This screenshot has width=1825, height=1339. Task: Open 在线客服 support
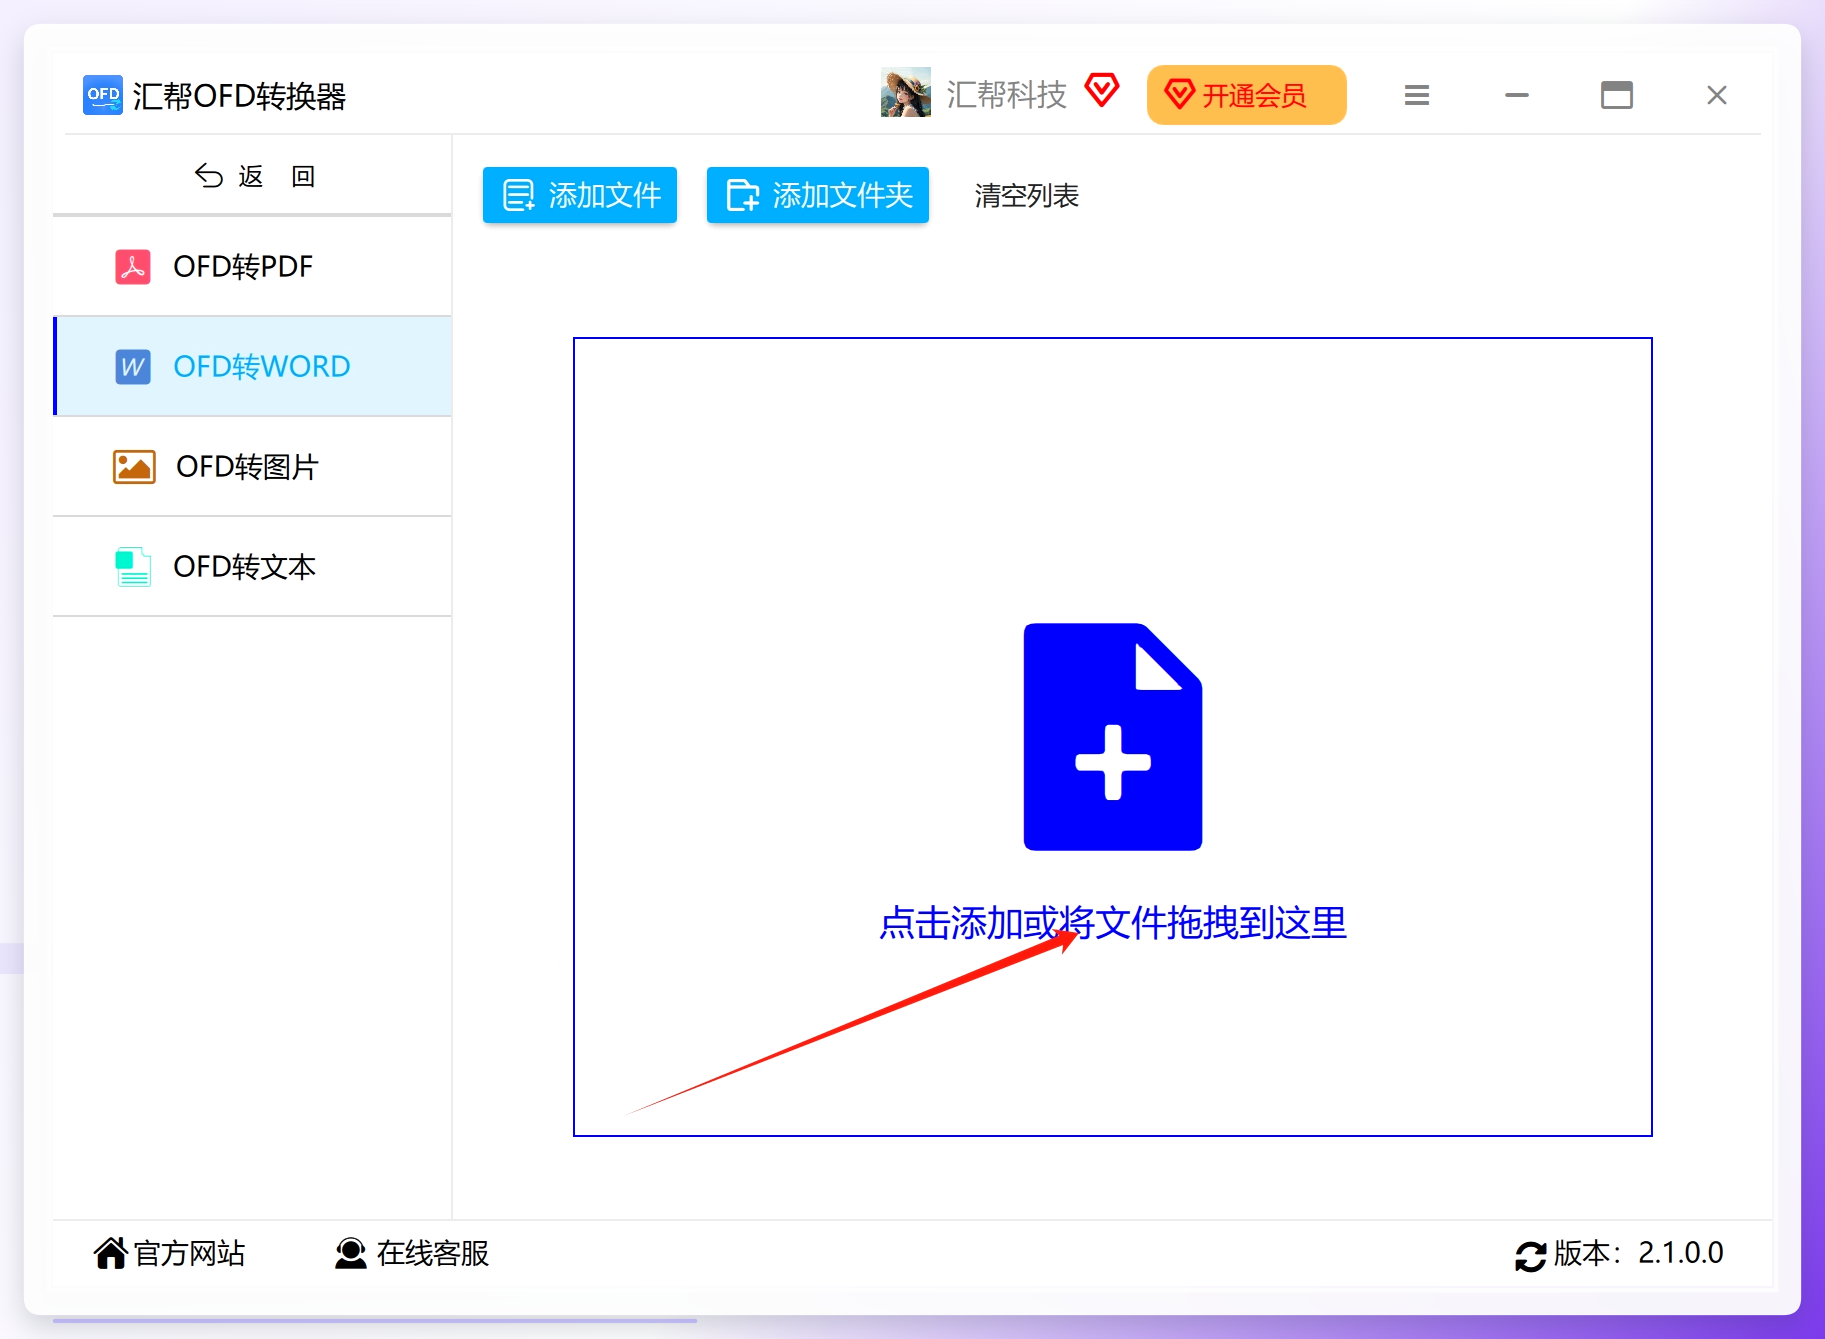(412, 1253)
